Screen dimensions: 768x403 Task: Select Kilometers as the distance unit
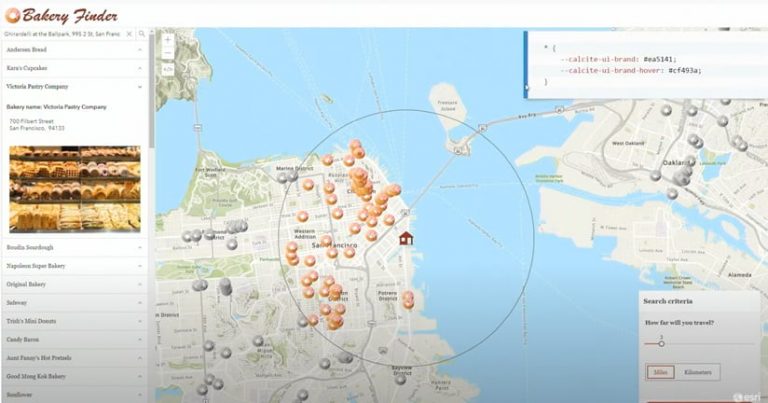[697, 372]
